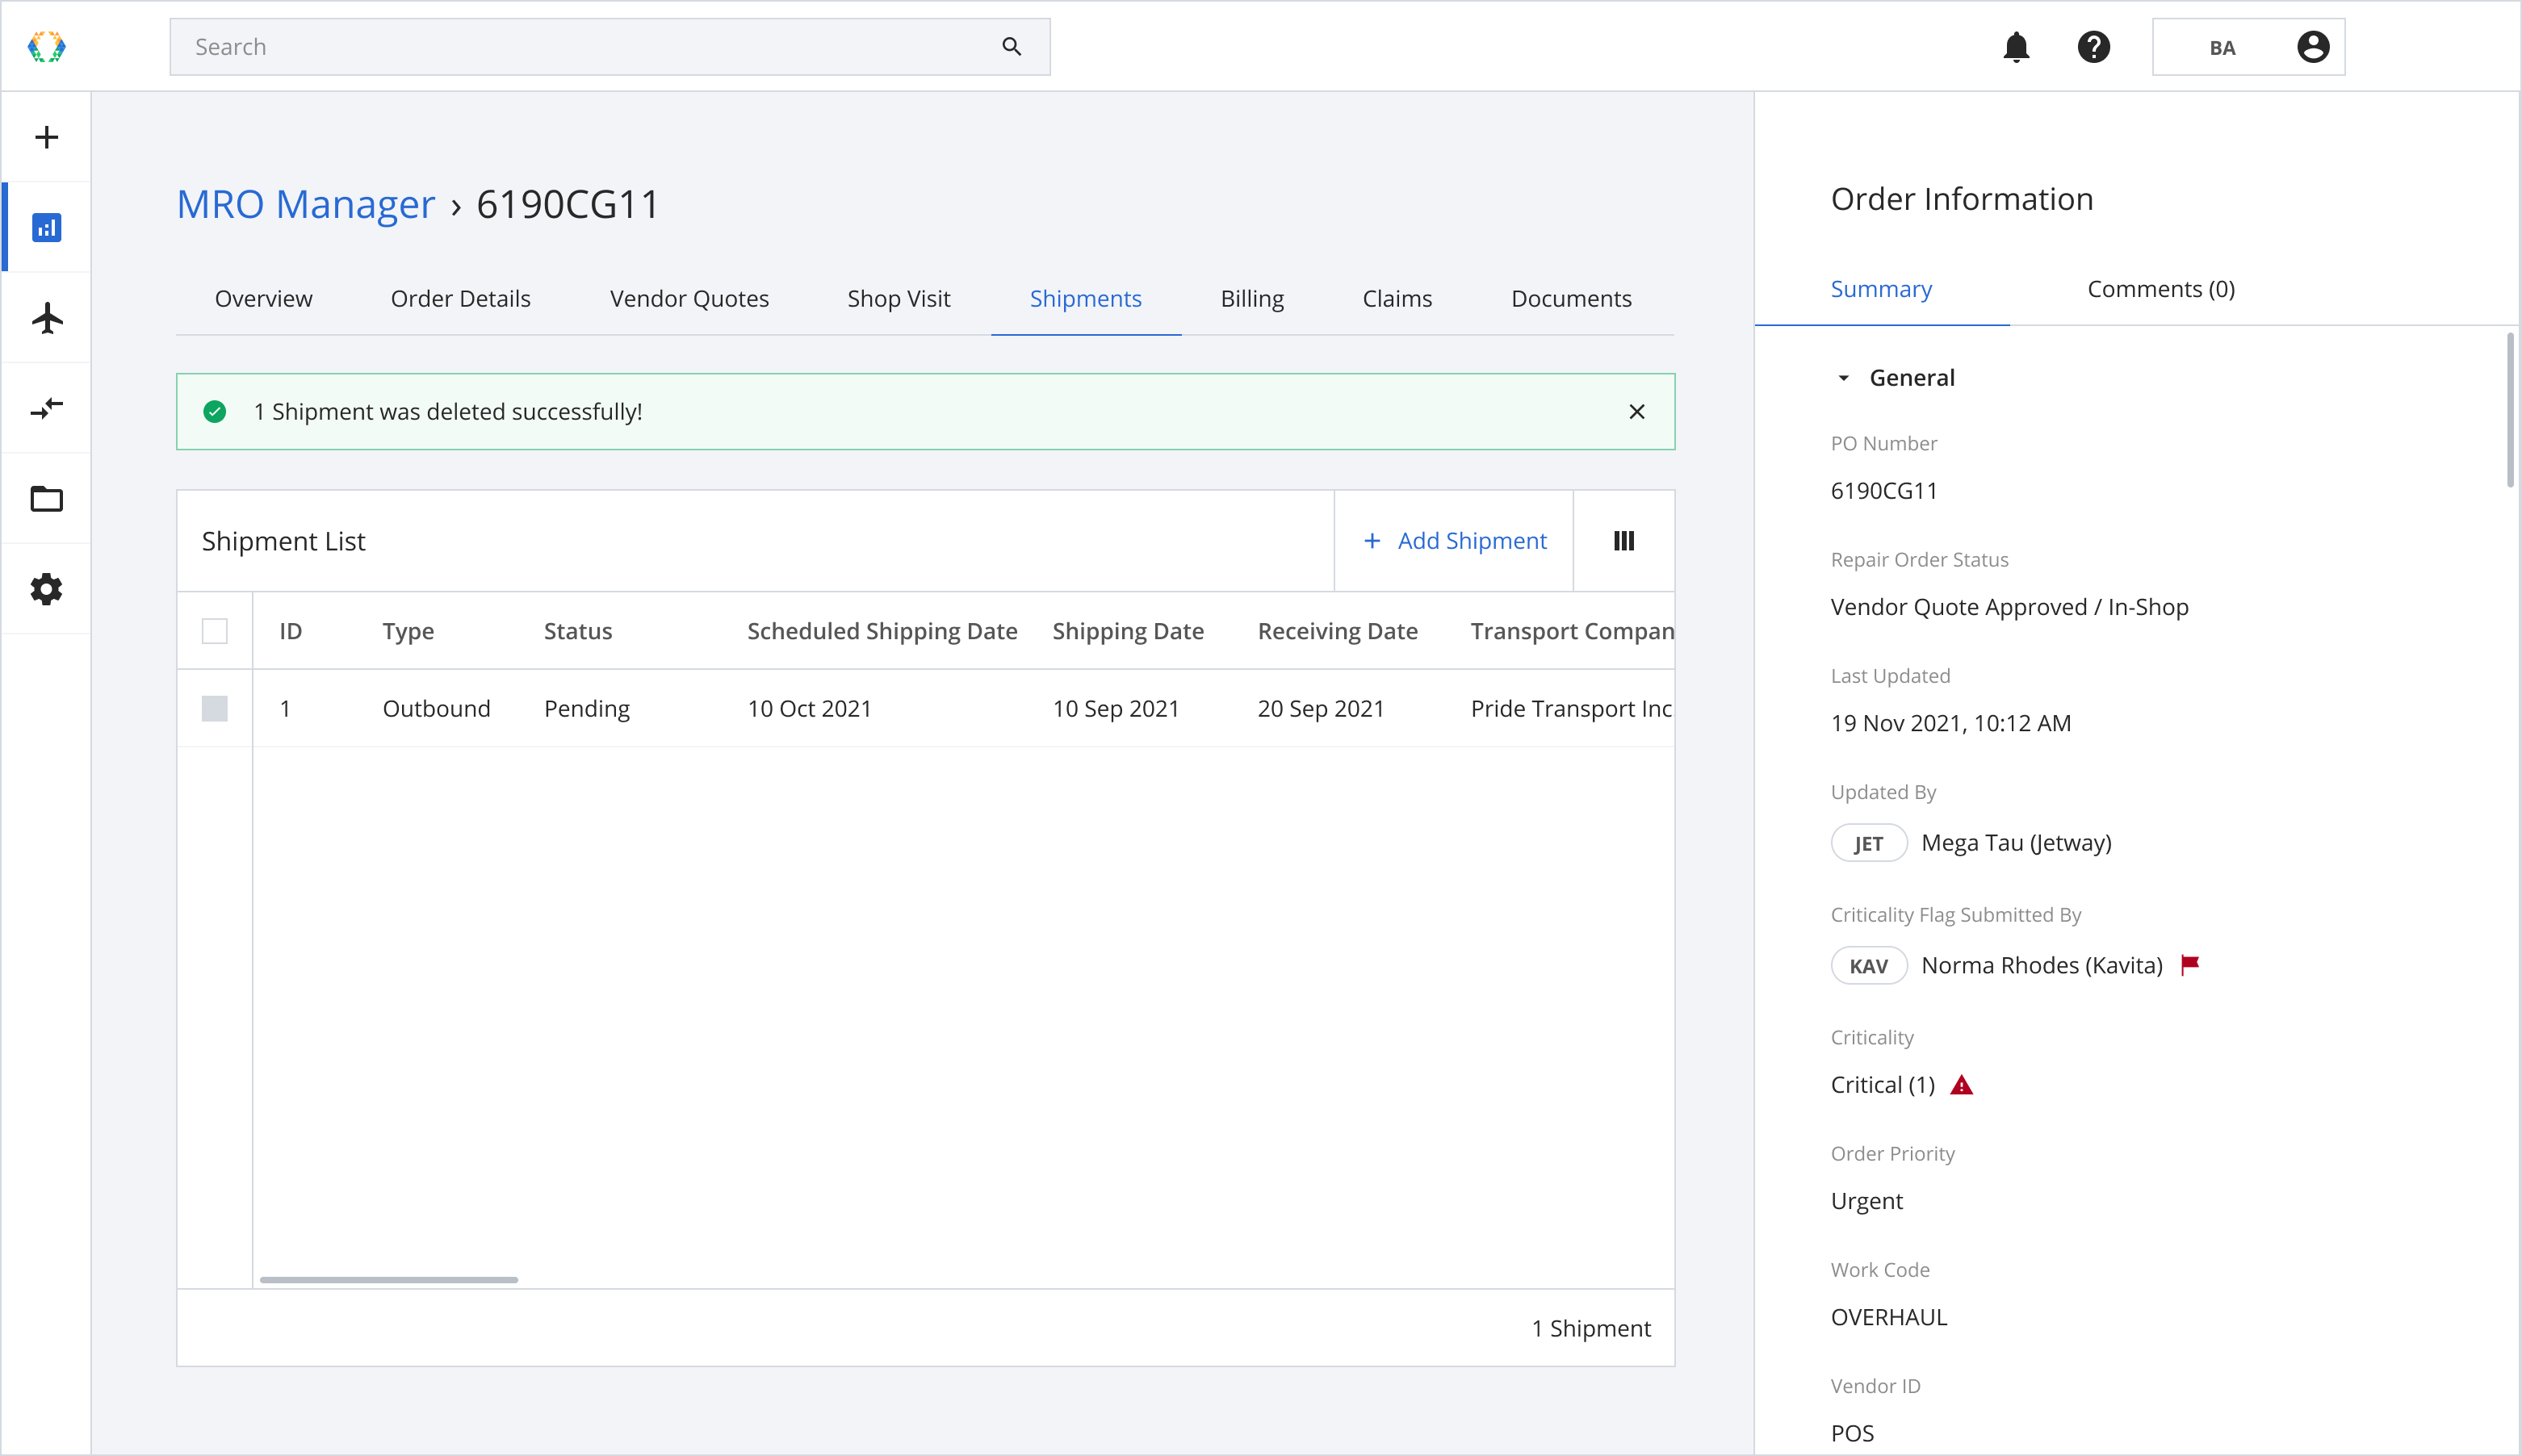Open the Comments (0) tab
2522x1456 pixels.
pos(2161,290)
